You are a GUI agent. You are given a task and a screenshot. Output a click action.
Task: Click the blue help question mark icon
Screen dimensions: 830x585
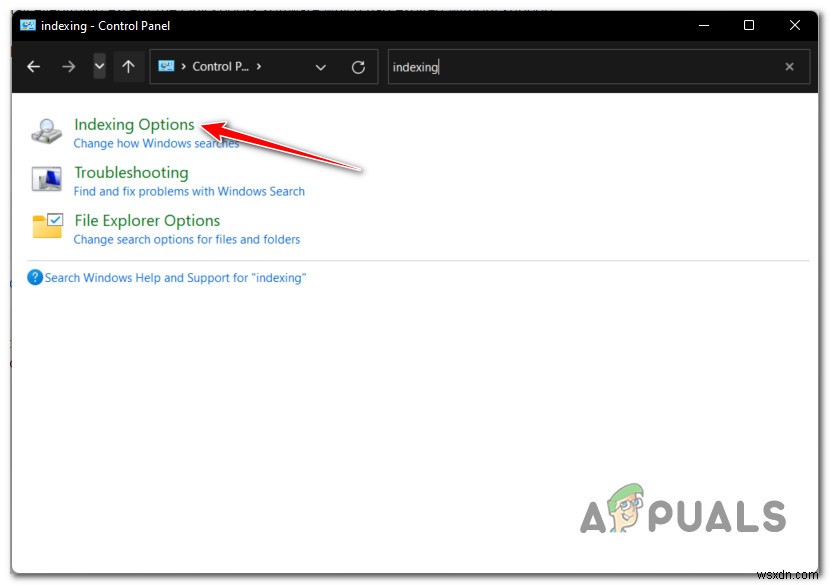[35, 277]
